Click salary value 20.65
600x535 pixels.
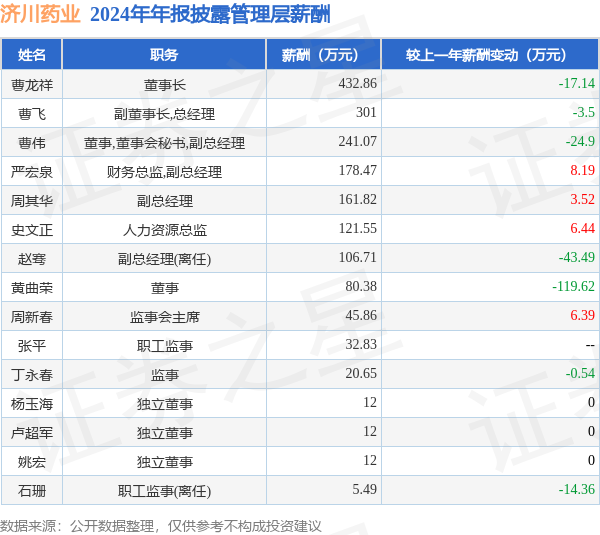(x=361, y=373)
